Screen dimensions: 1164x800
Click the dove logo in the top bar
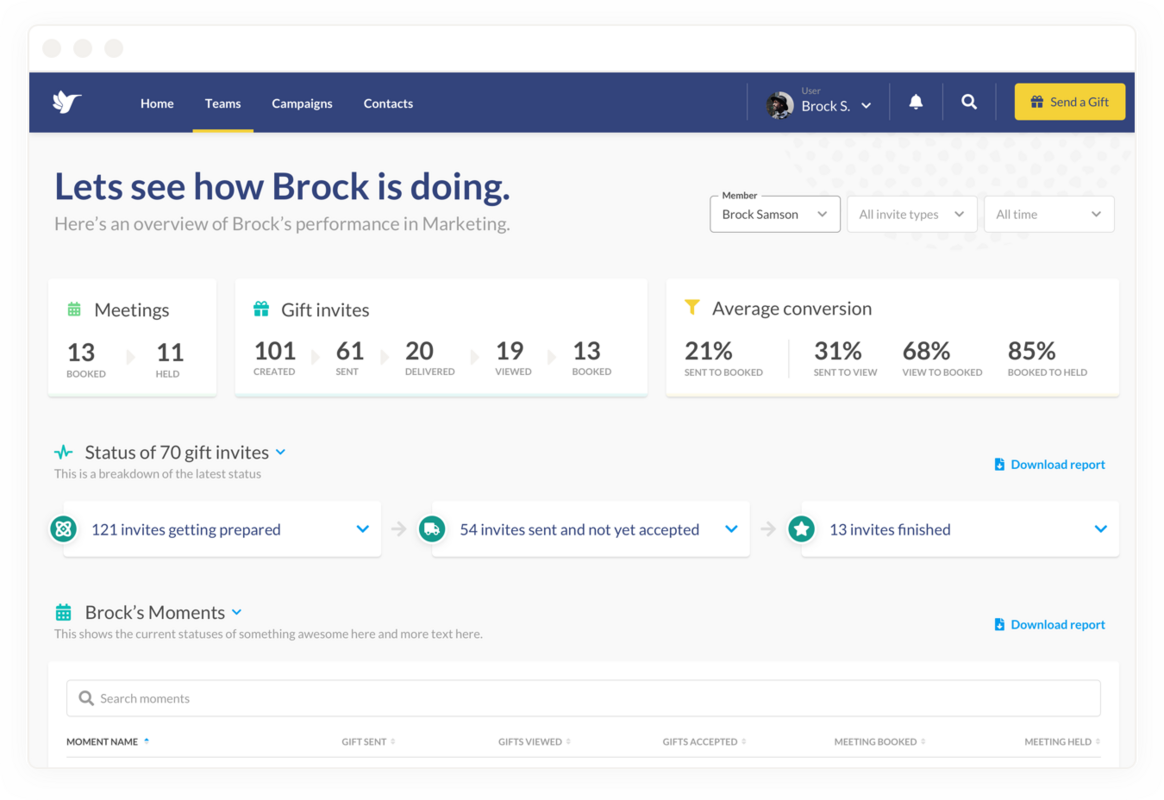click(x=65, y=101)
